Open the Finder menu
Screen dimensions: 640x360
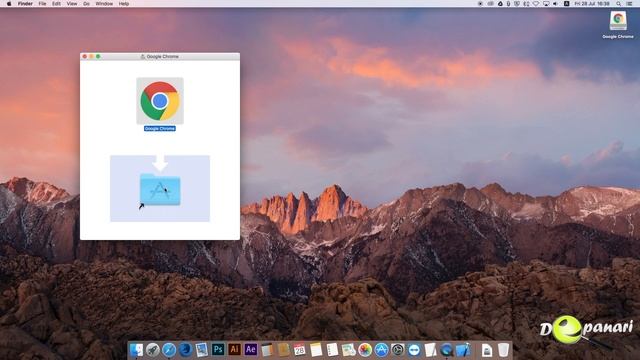pos(25,4)
